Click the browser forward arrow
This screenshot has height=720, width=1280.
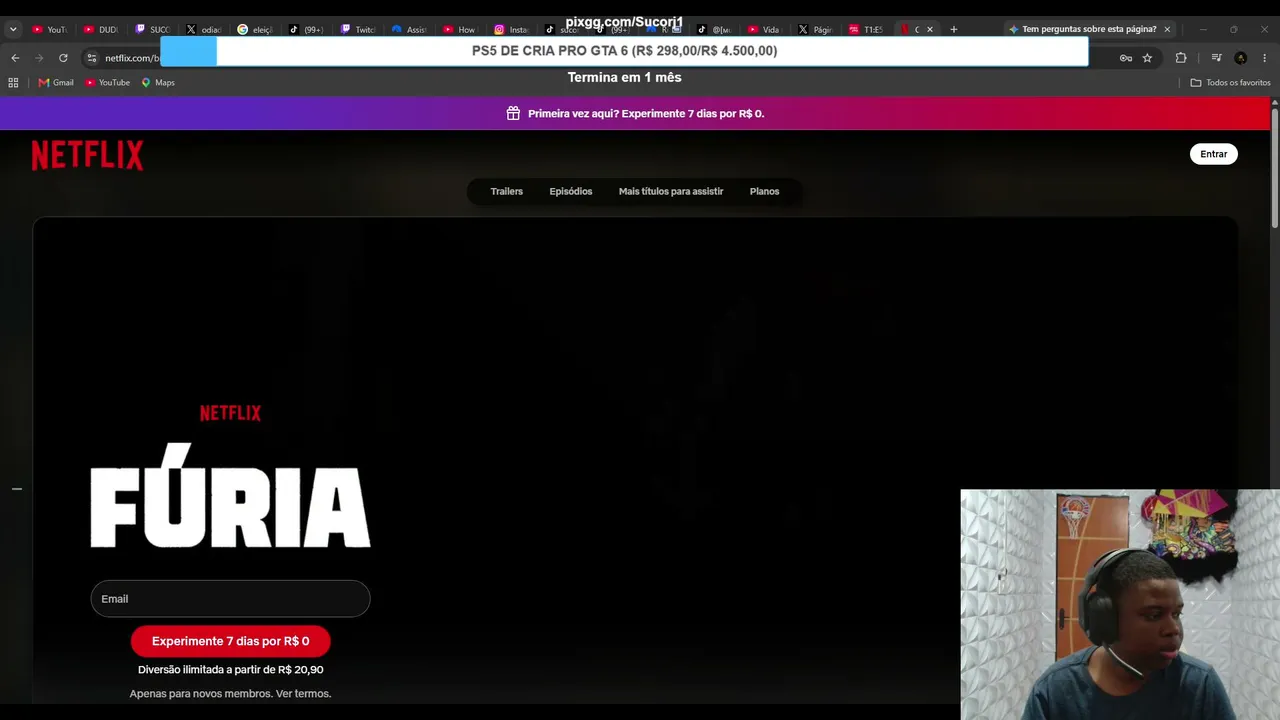(x=39, y=58)
